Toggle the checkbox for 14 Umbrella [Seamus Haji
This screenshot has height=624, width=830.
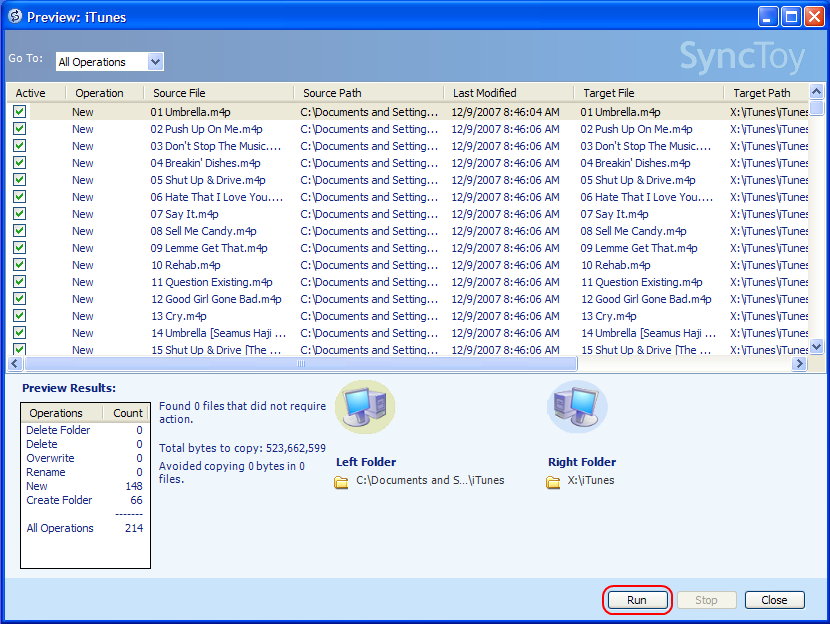tap(20, 332)
